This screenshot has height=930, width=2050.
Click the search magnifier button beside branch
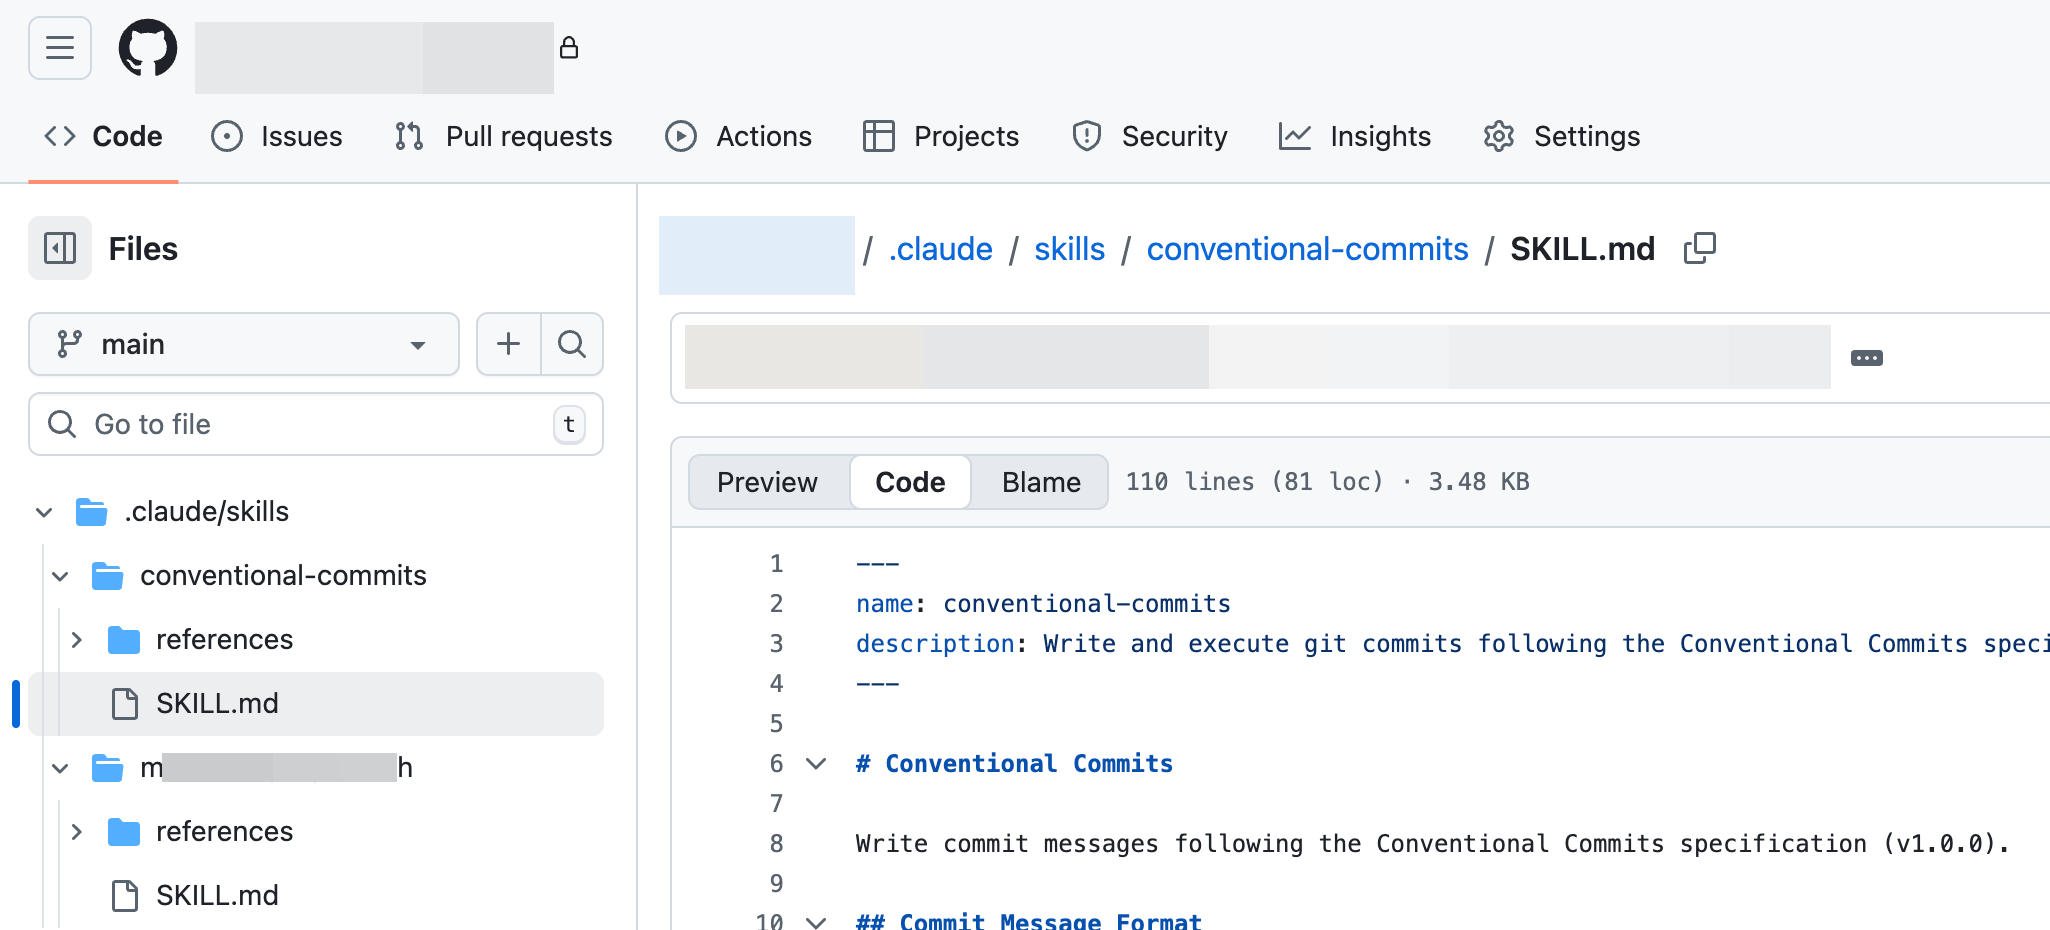point(572,344)
